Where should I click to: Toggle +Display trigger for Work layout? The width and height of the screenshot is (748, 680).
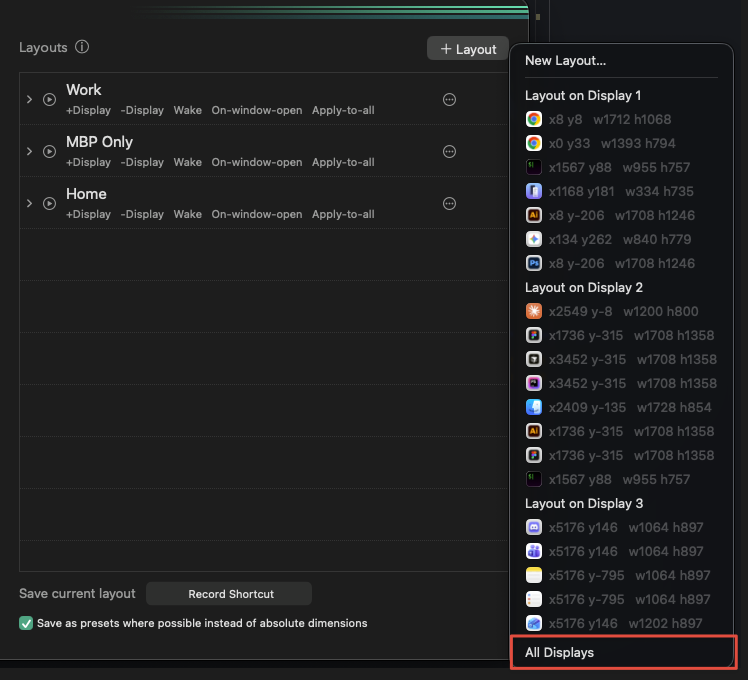88,110
